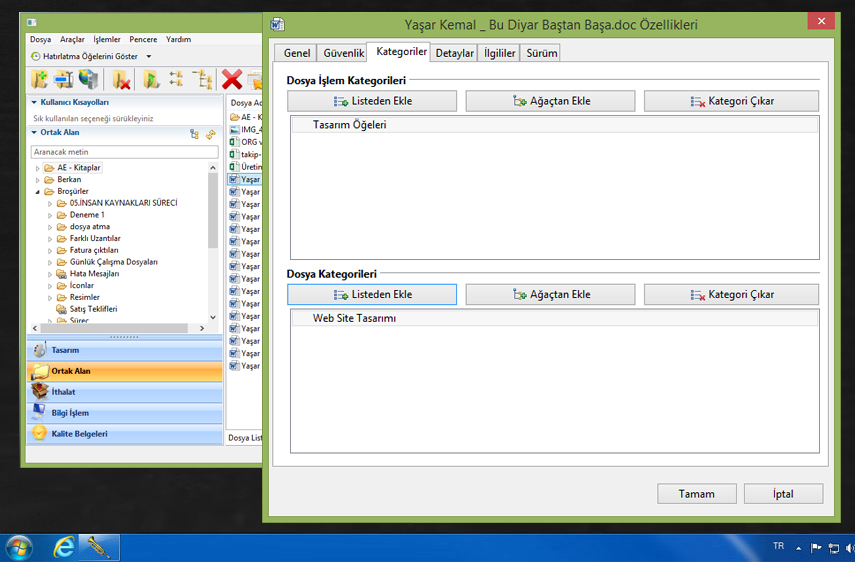Click the refresh icon in Ortak Alan header
The image size is (855, 562).
pos(211,134)
